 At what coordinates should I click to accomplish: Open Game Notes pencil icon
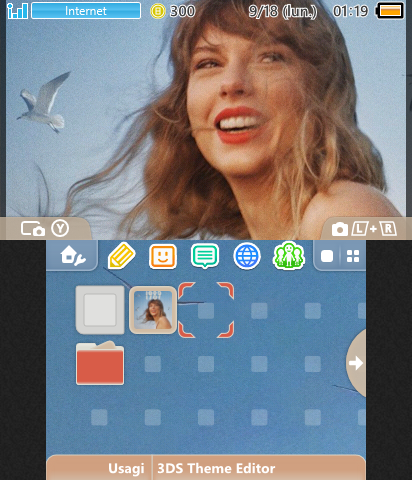[122, 256]
